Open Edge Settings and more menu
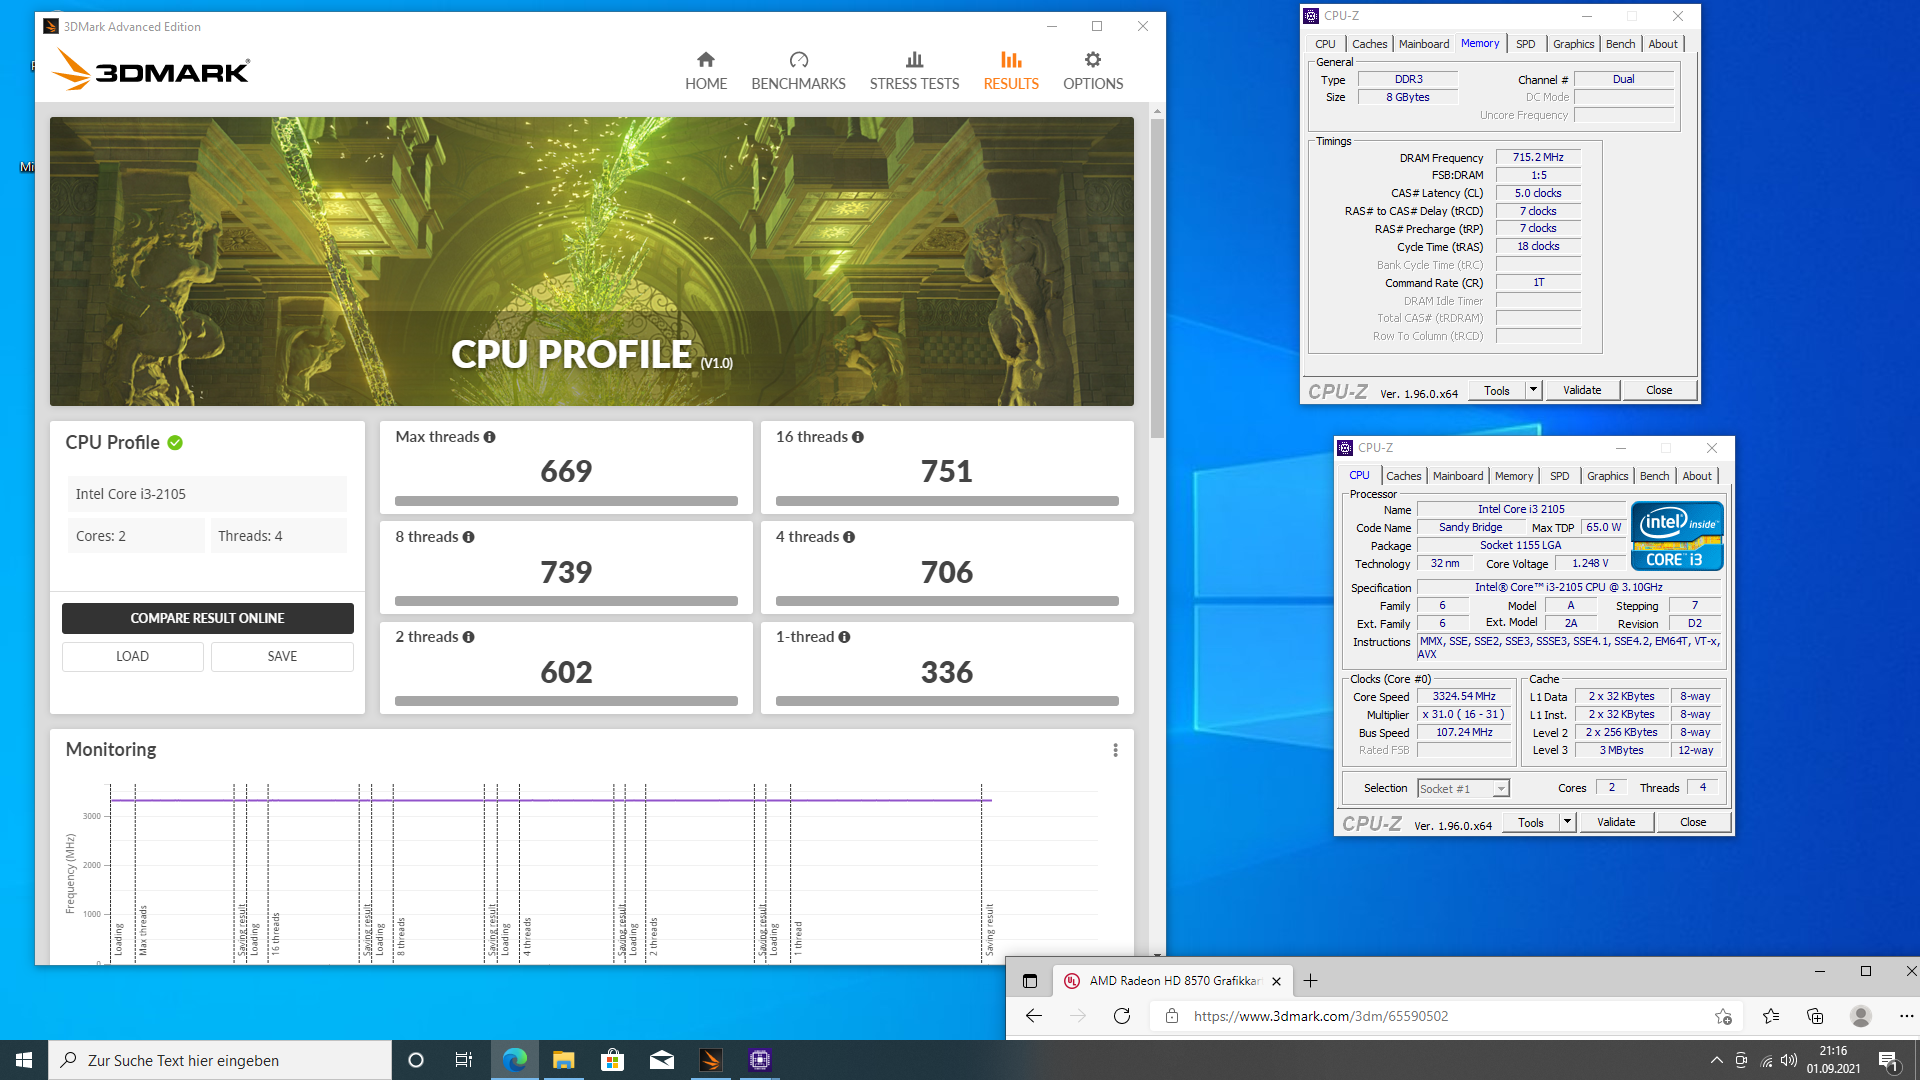The width and height of the screenshot is (1920, 1080). (1906, 1016)
